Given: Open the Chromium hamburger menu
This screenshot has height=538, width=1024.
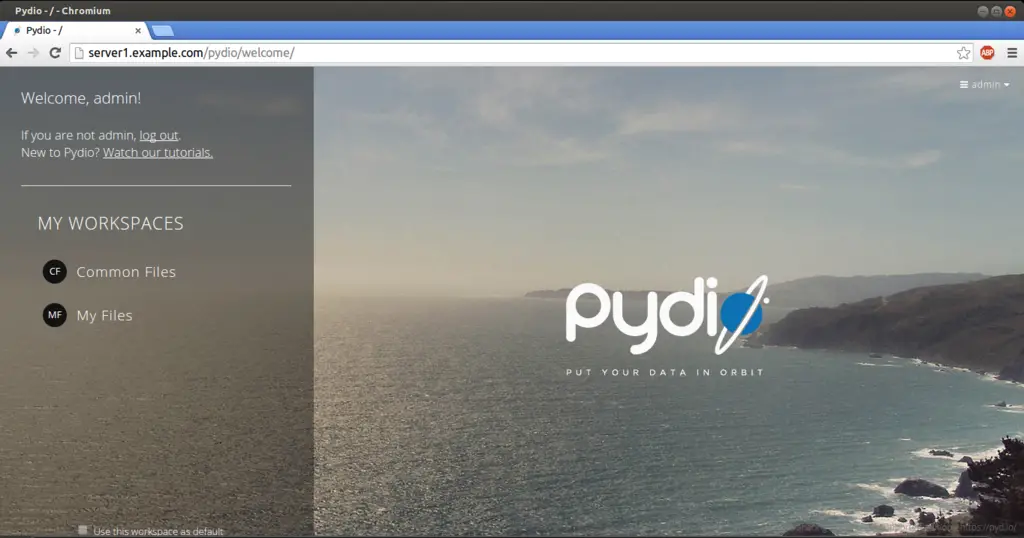Looking at the screenshot, I should pos(1012,53).
